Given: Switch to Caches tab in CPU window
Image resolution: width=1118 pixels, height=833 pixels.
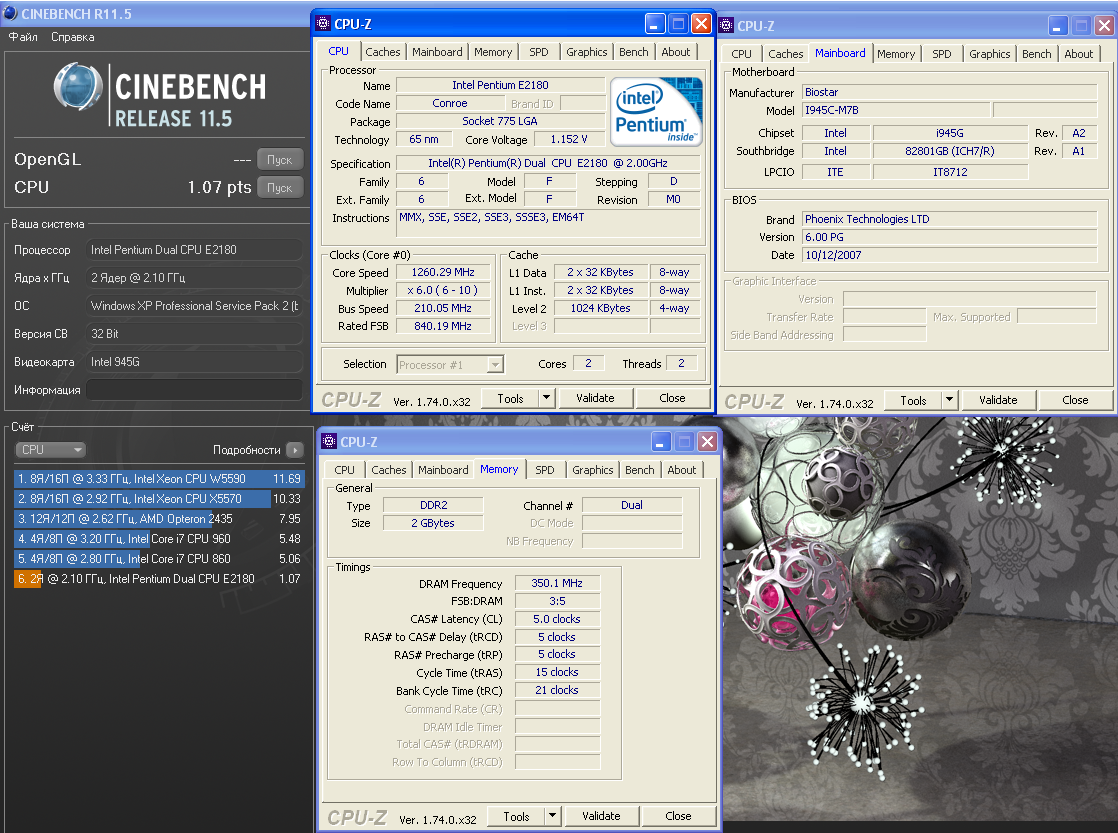Looking at the screenshot, I should (x=383, y=52).
